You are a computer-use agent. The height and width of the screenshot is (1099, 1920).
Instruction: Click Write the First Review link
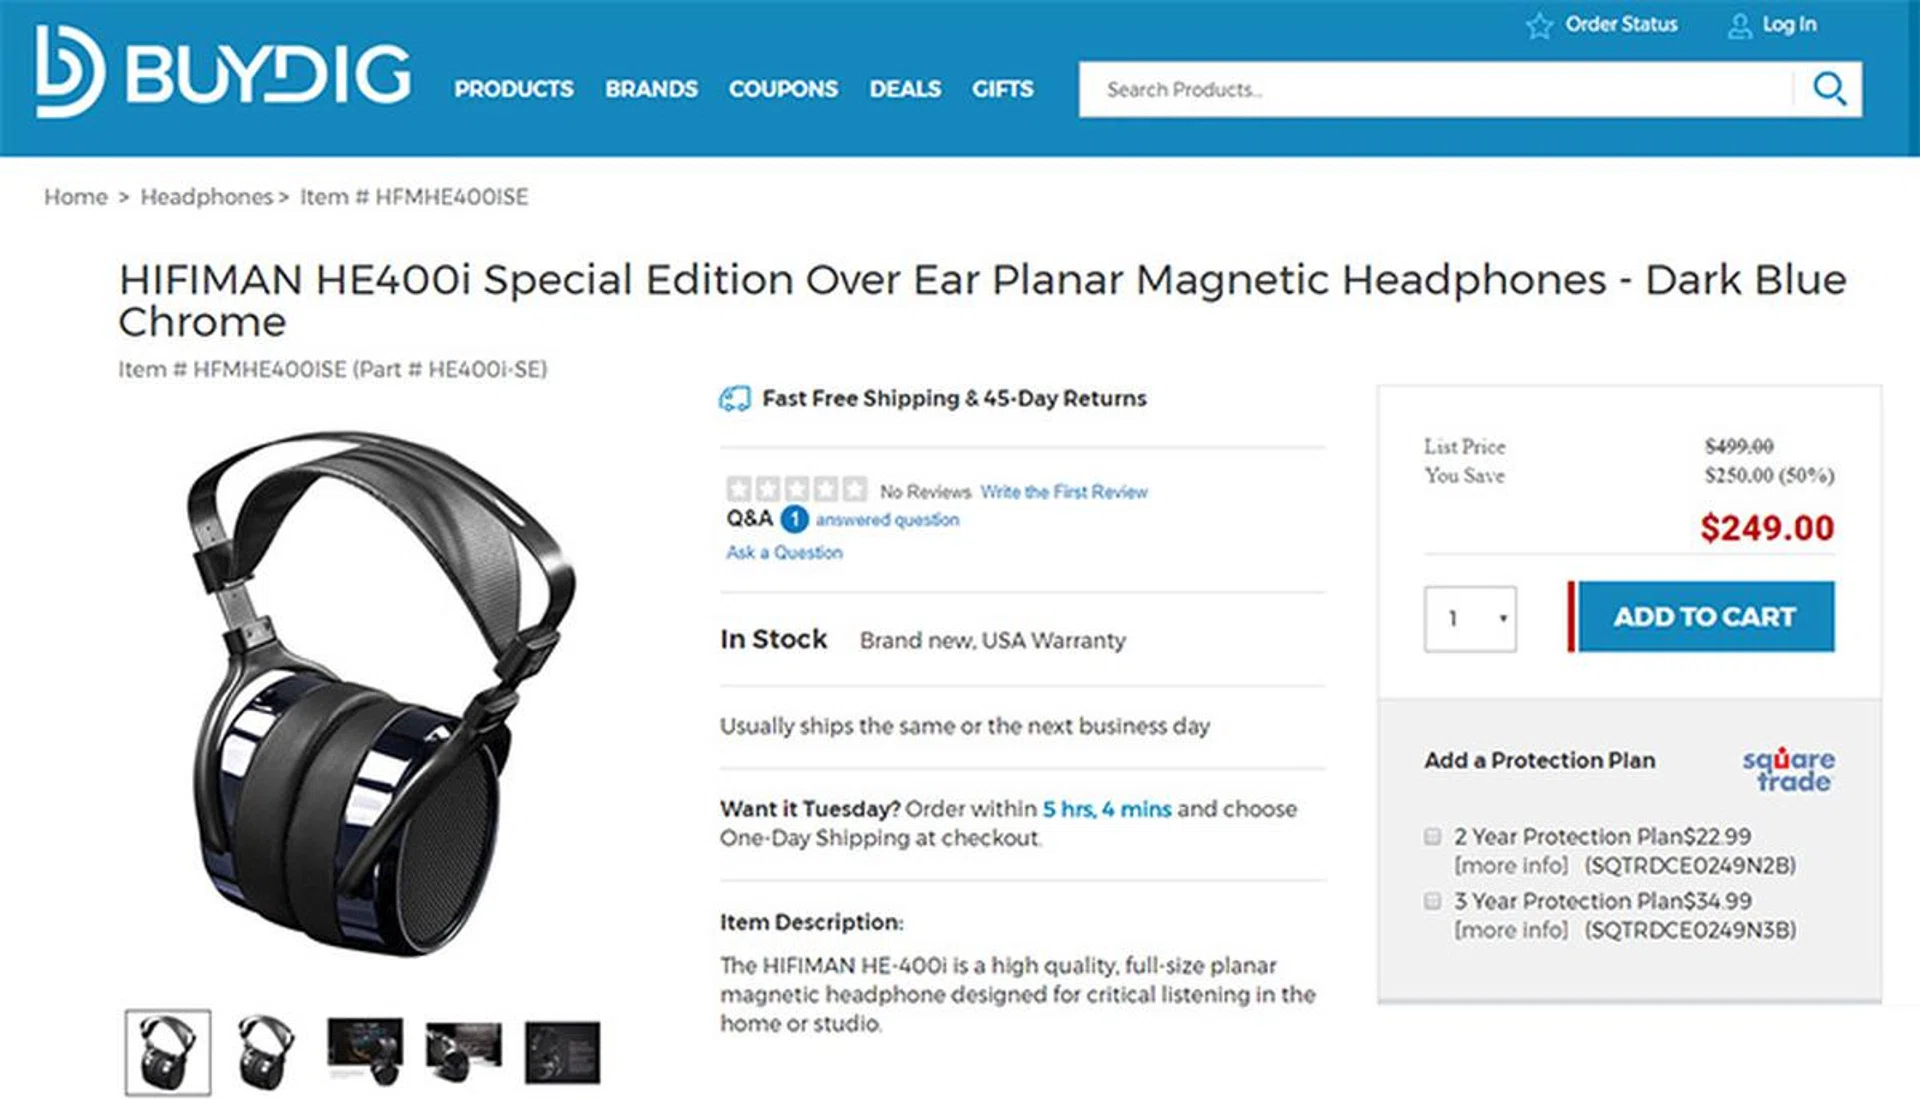[1064, 492]
